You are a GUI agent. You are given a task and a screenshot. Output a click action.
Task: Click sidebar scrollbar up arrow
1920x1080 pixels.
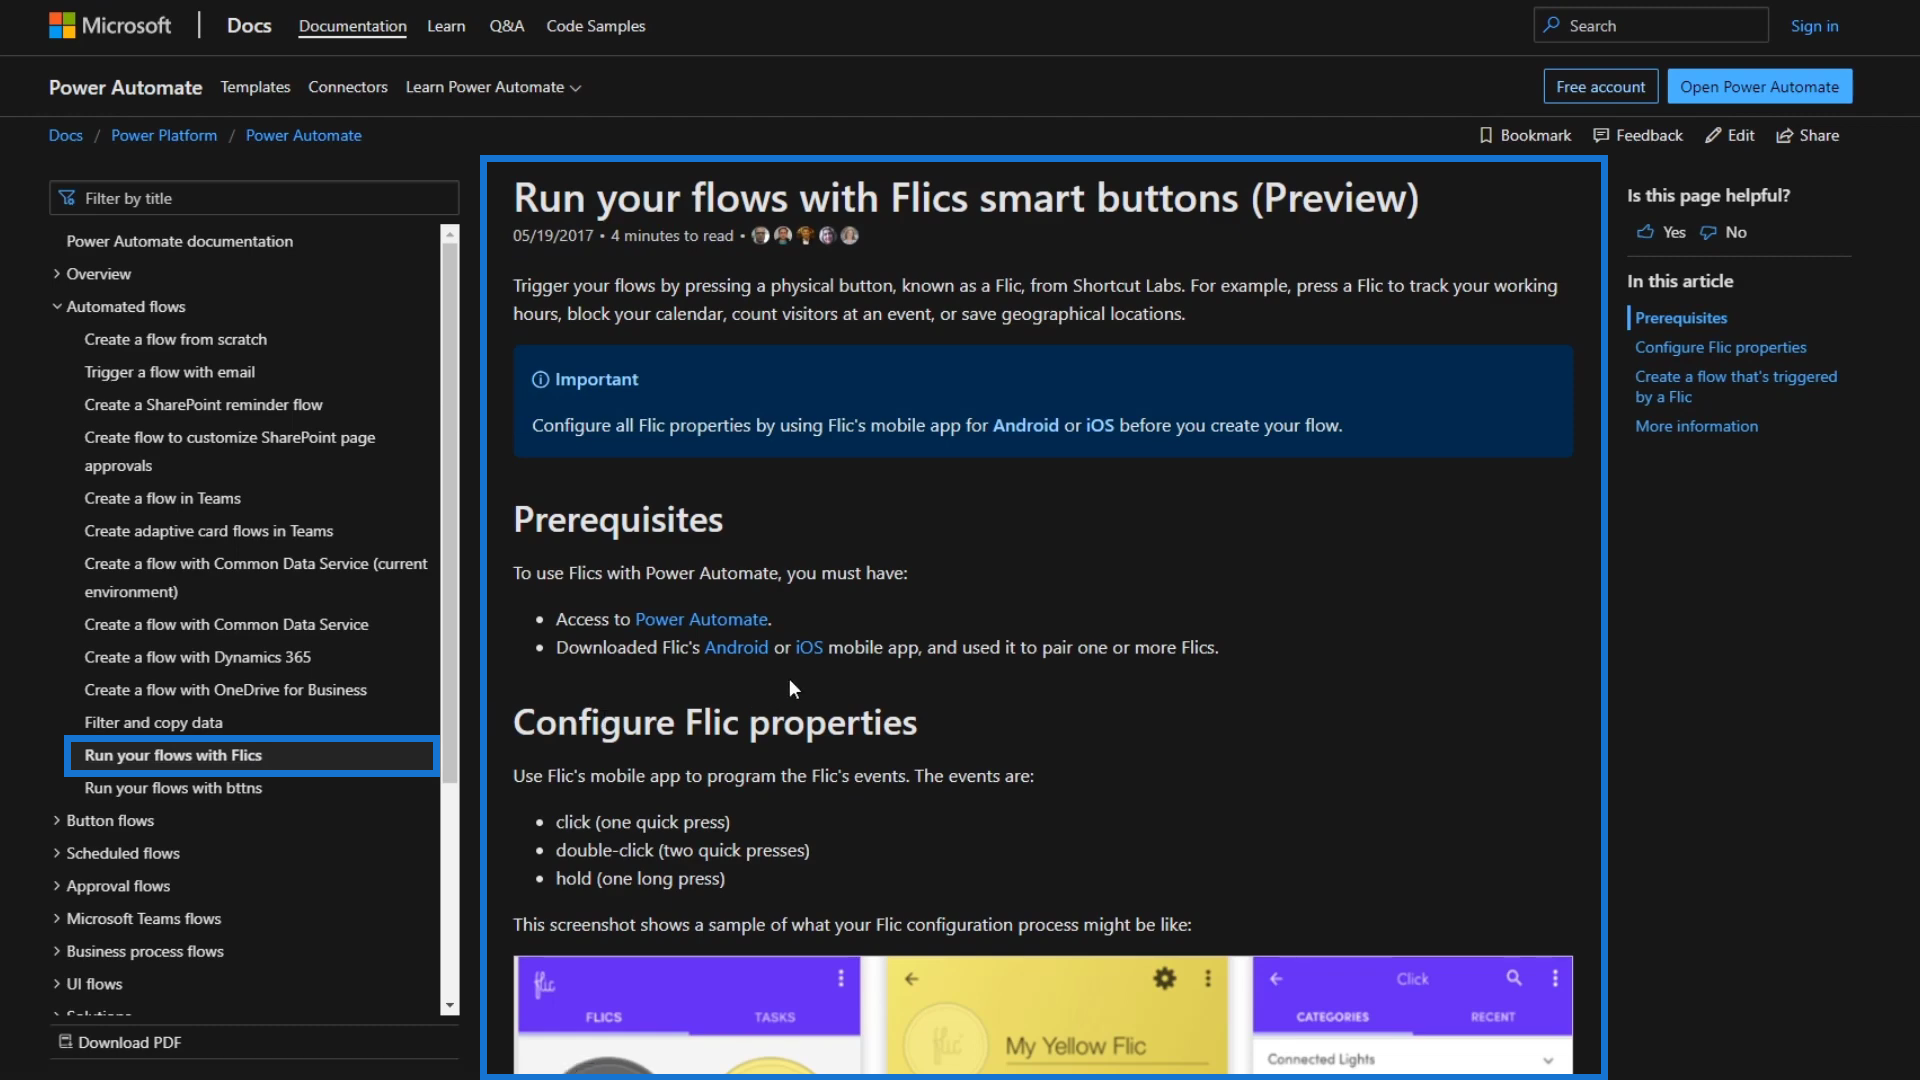tap(450, 234)
